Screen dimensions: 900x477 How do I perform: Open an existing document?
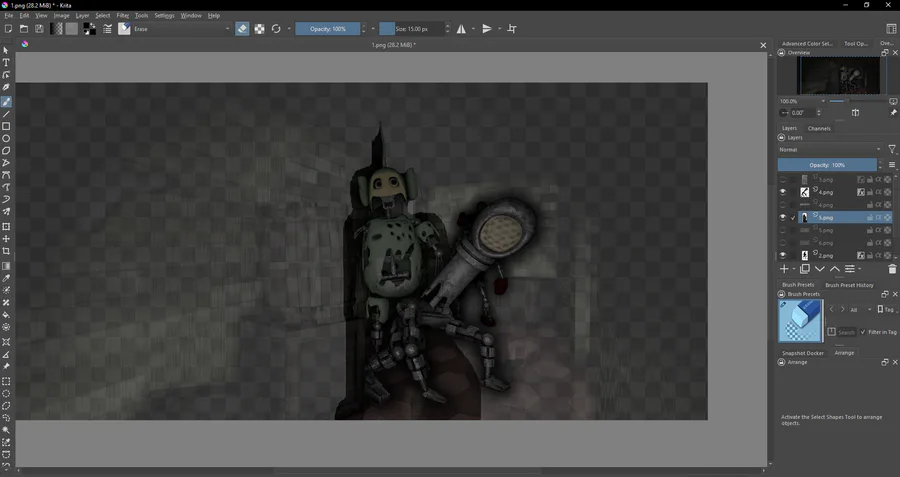pyautogui.click(x=24, y=29)
